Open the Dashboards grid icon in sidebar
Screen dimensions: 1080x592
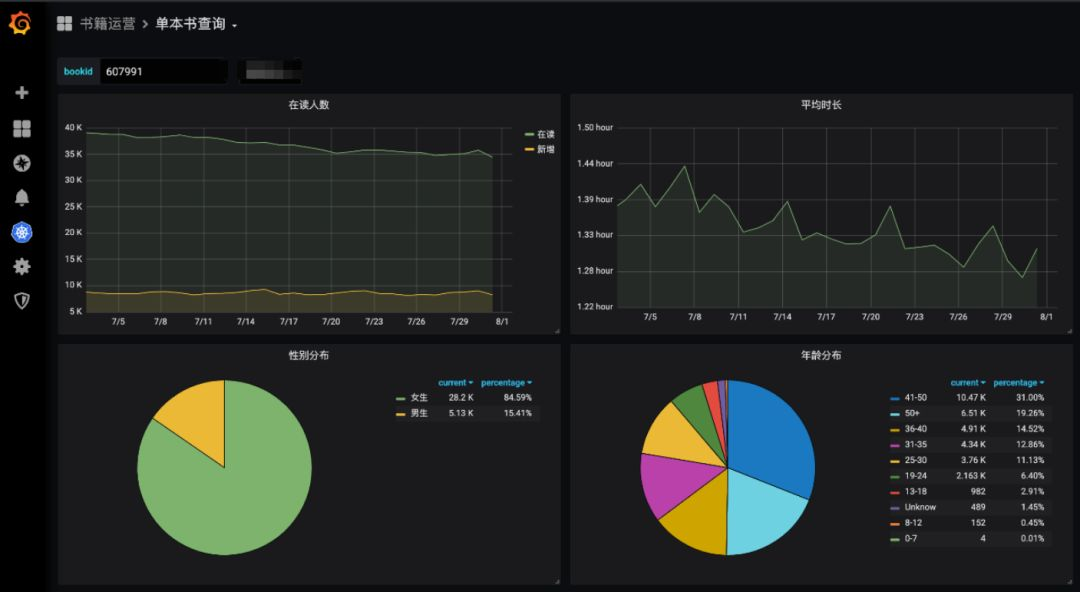pyautogui.click(x=22, y=128)
